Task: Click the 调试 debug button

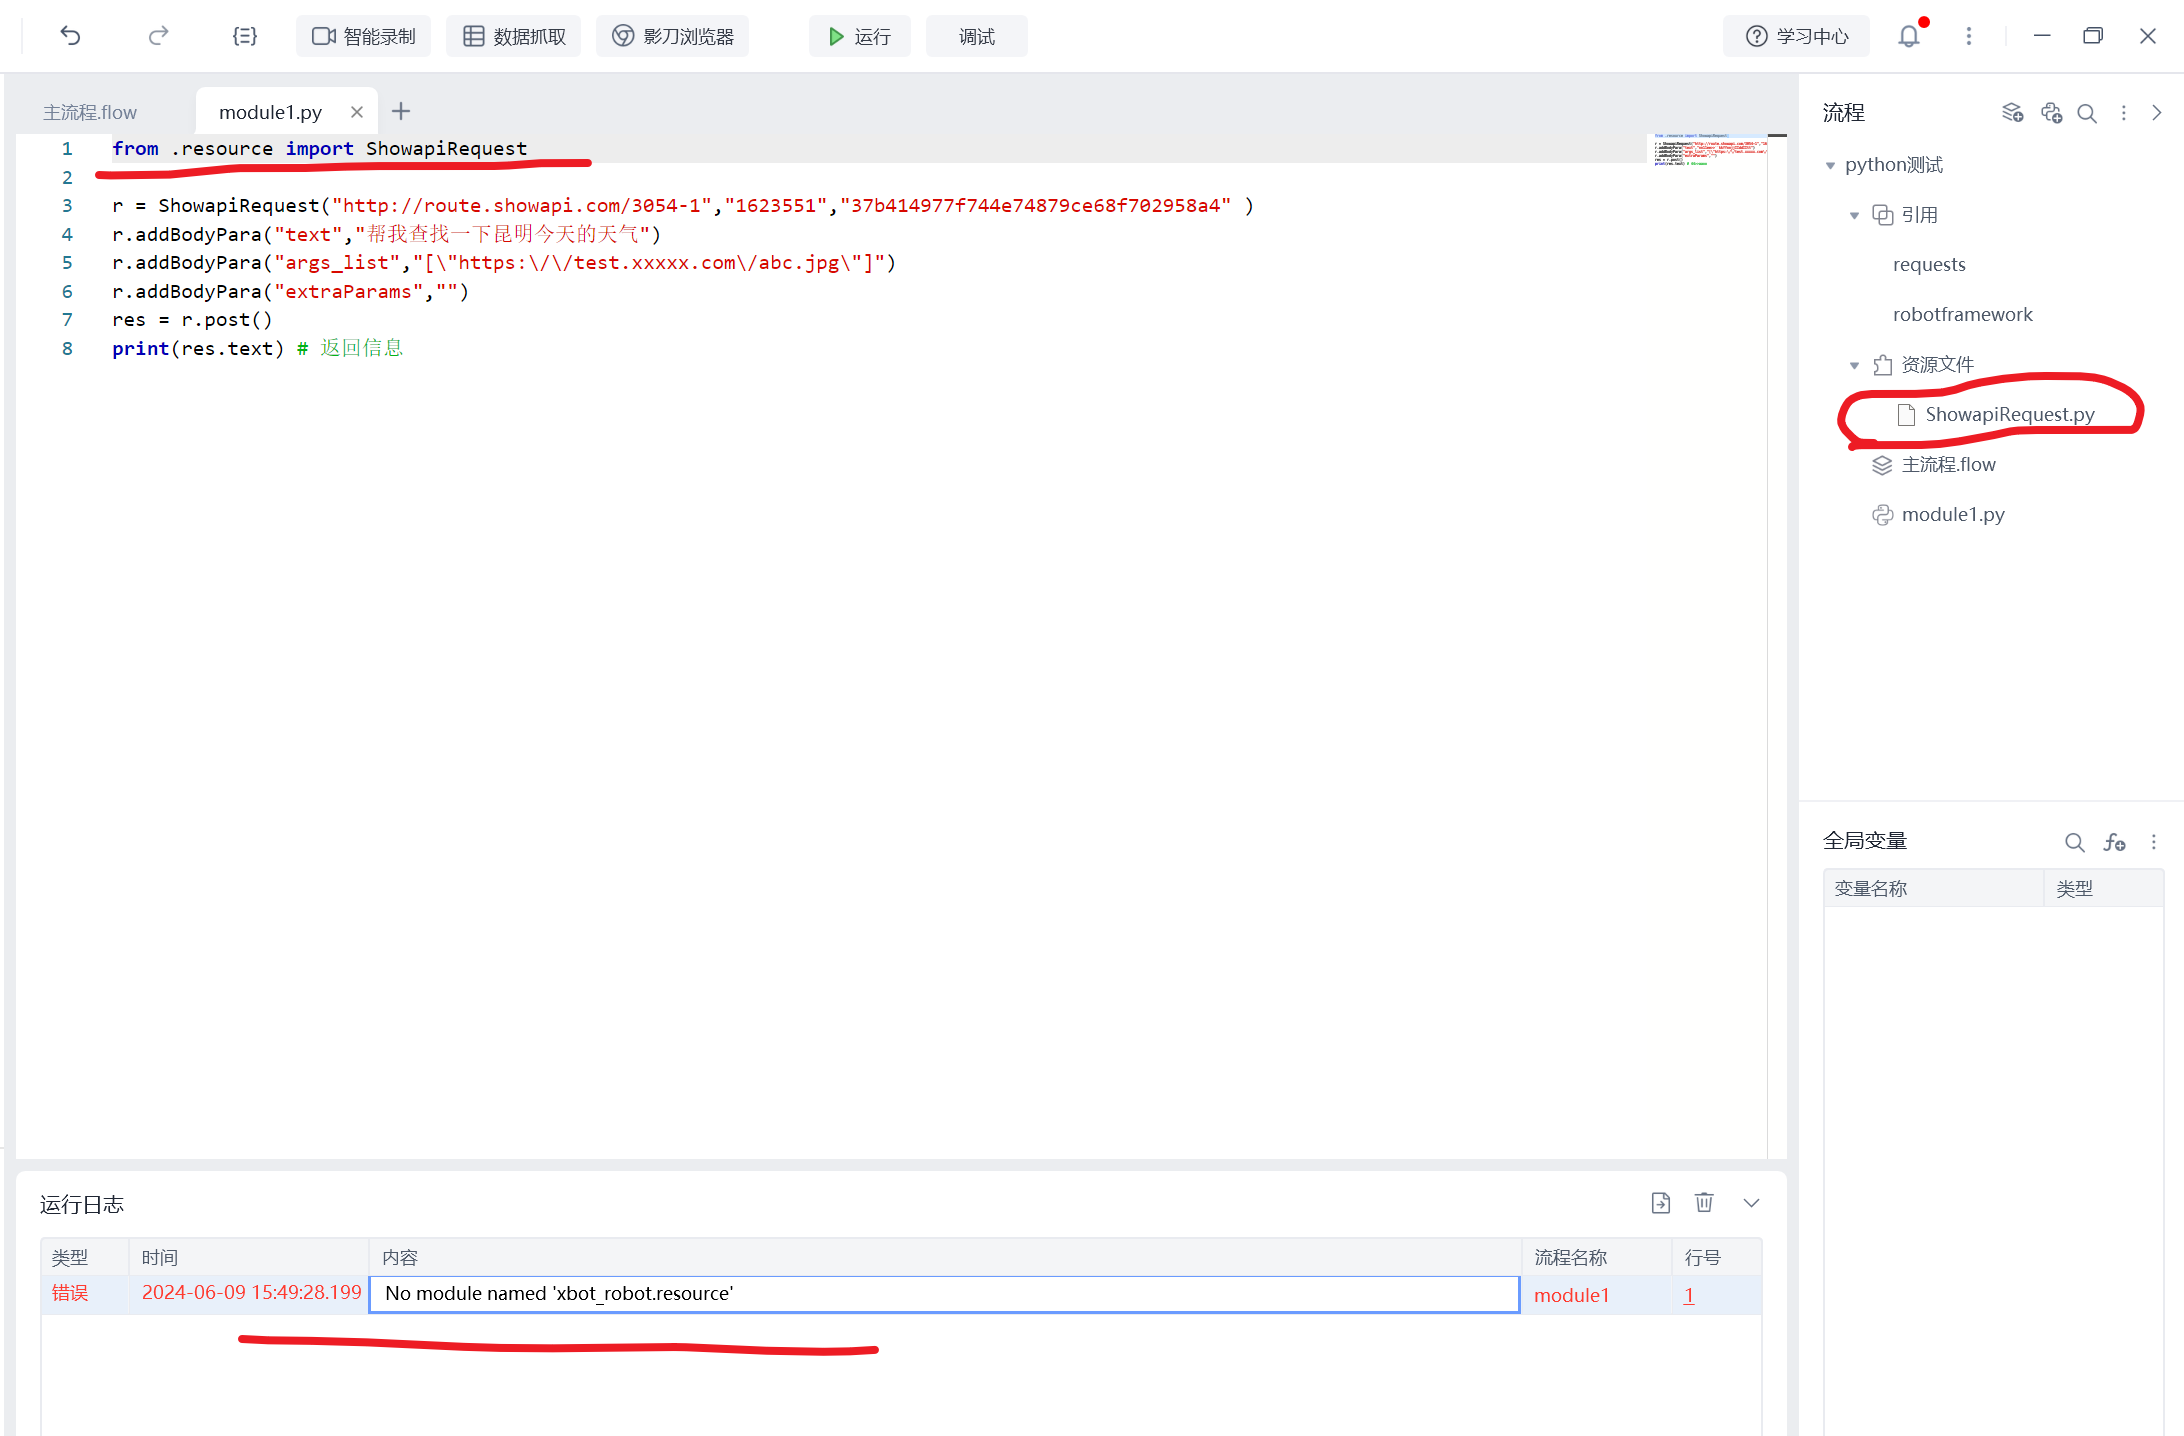Action: (976, 36)
